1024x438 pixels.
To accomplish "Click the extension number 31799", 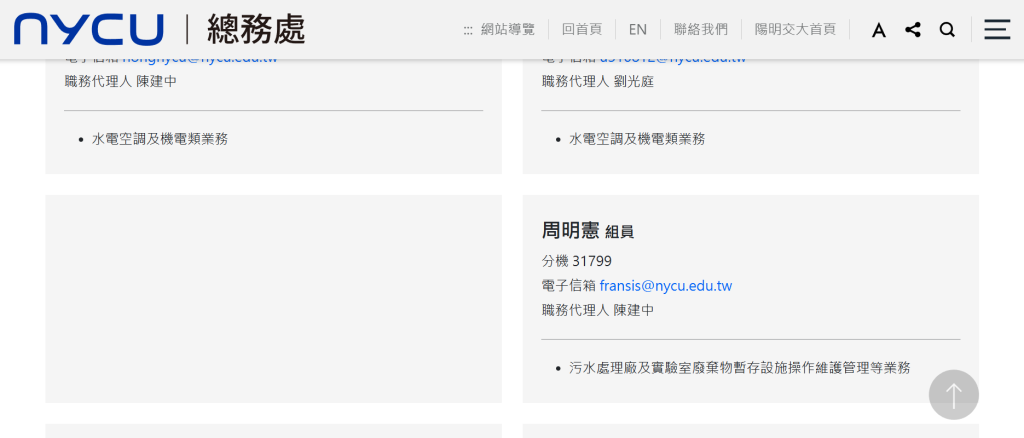I will tap(591, 261).
